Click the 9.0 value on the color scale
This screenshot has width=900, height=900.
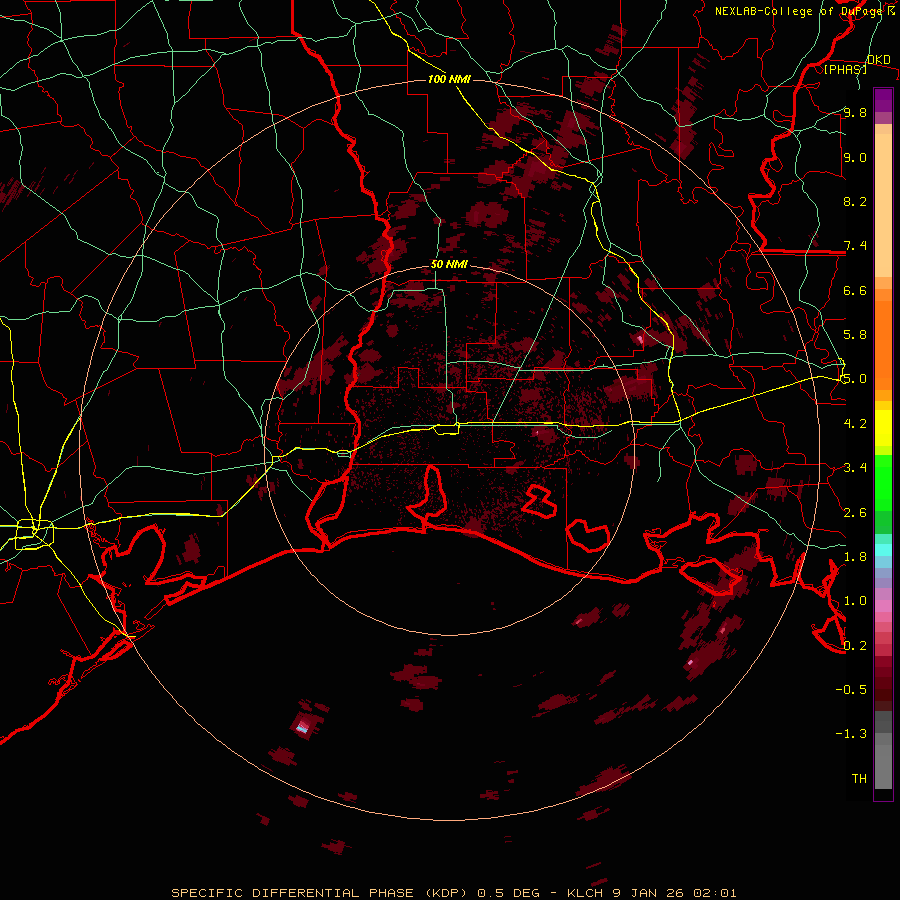coord(855,157)
